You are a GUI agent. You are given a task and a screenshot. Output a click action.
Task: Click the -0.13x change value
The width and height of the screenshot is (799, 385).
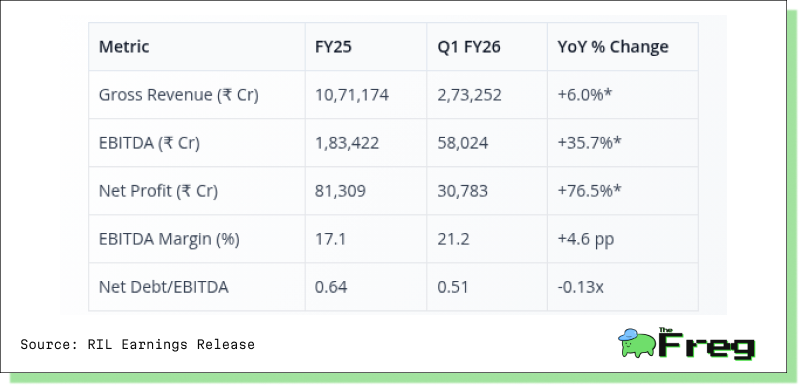pyautogui.click(x=580, y=287)
